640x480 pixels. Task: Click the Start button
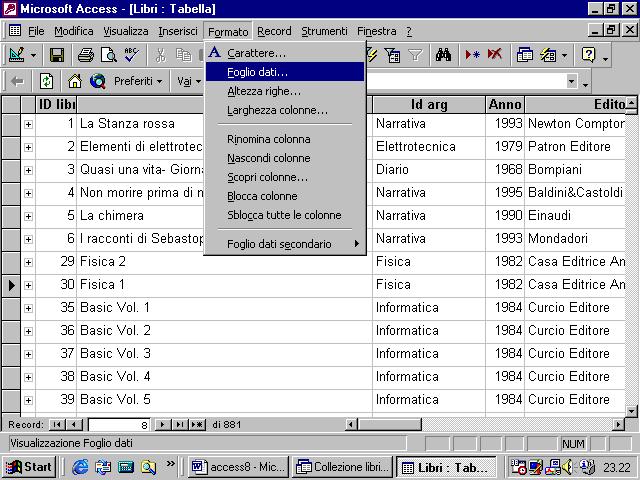pos(29,467)
